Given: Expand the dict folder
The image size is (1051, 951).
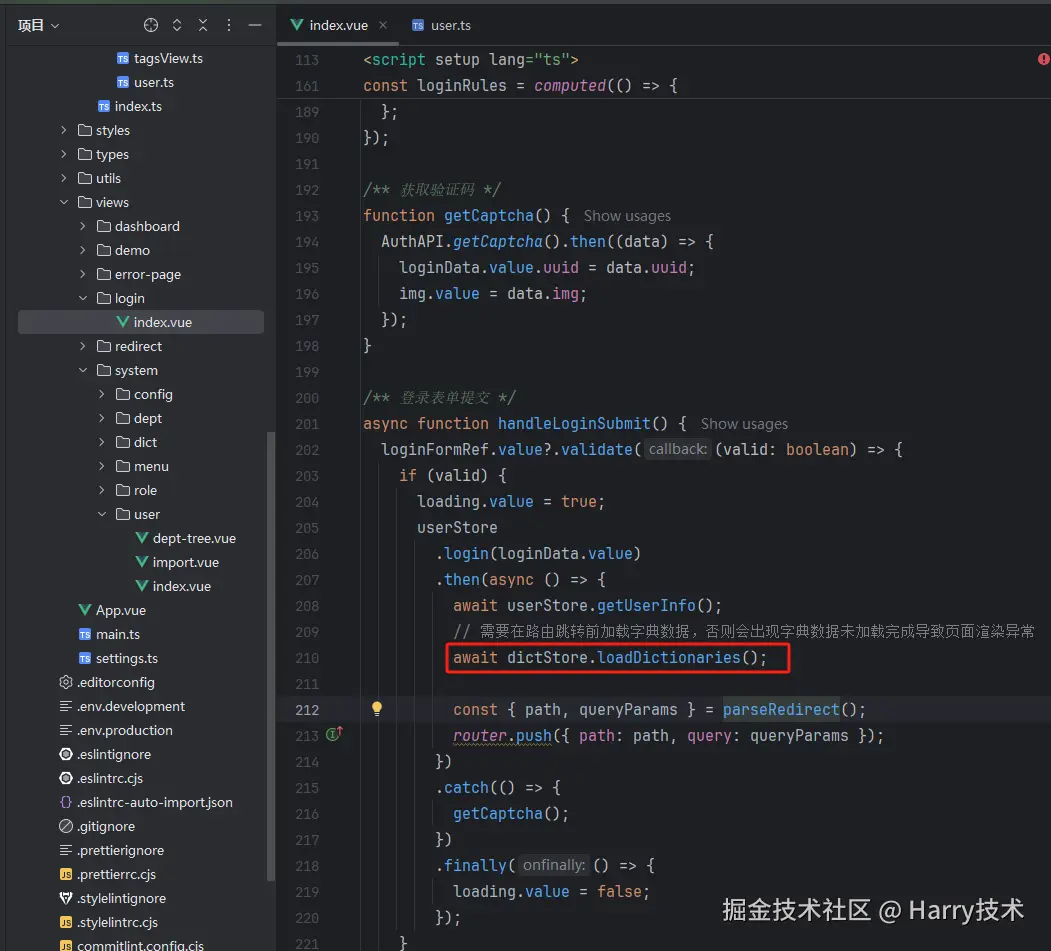Looking at the screenshot, I should pos(102,442).
